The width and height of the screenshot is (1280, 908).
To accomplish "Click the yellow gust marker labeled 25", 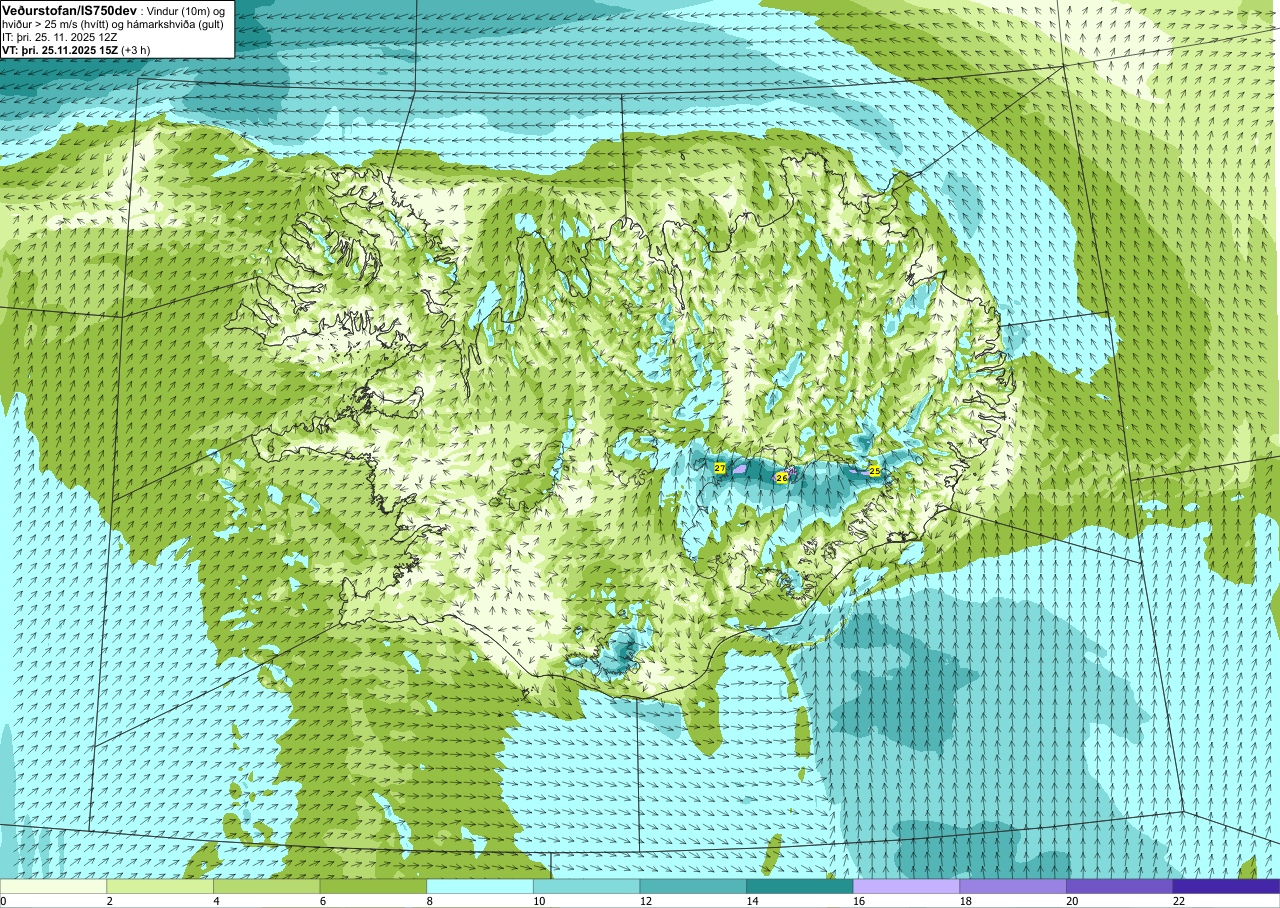I will pyautogui.click(x=875, y=470).
